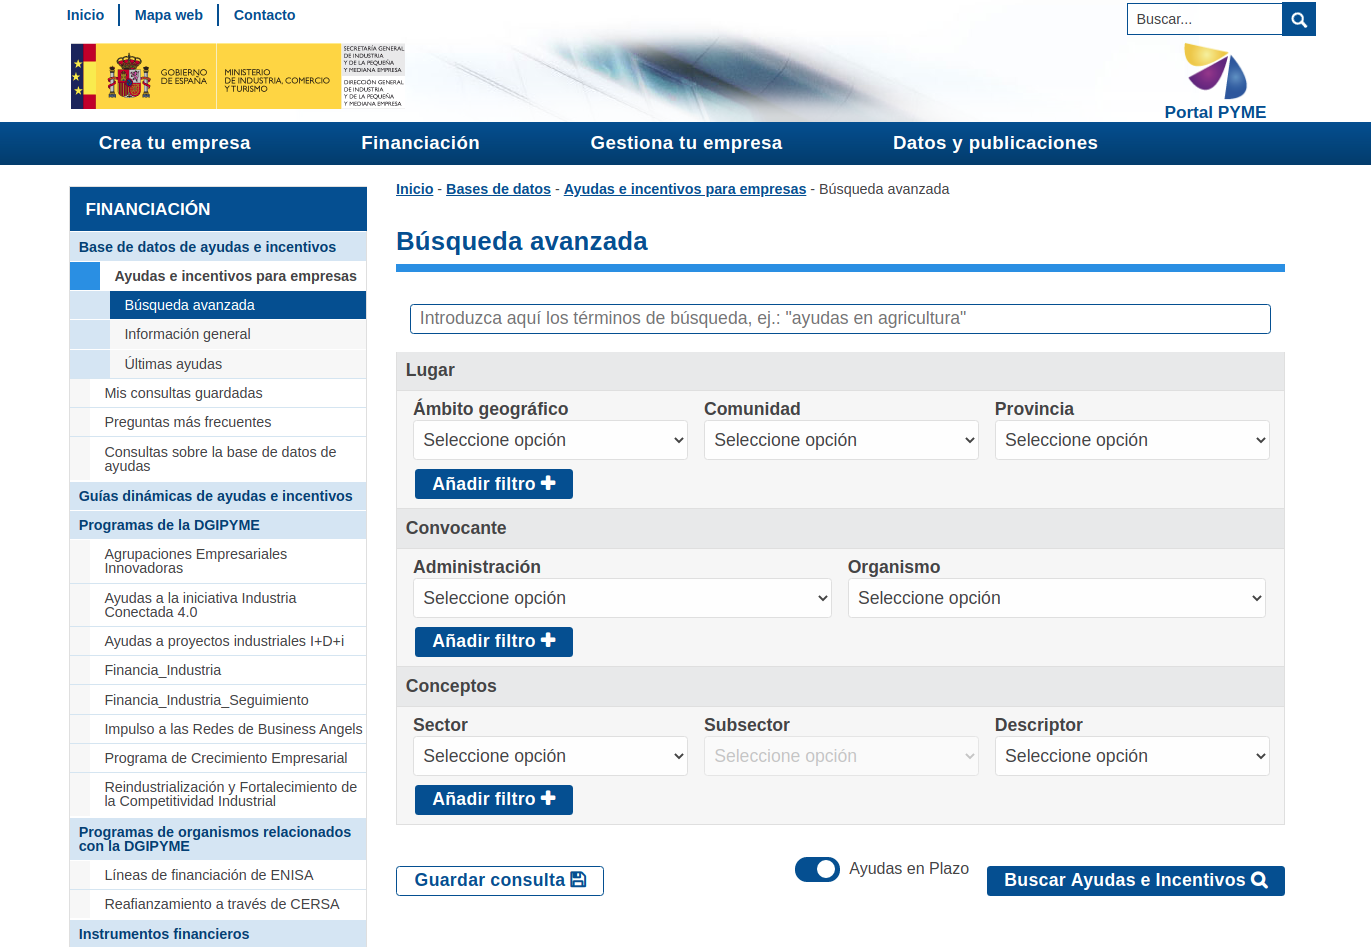This screenshot has width=1371, height=947.
Task: Toggle the Ayudas en Plazo switch
Action: 817,870
